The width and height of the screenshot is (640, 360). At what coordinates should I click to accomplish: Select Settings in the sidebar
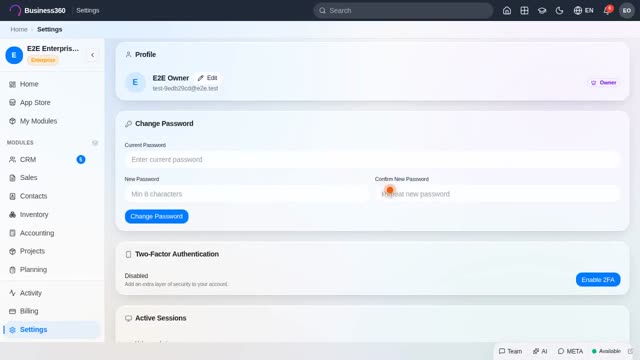click(x=51, y=329)
